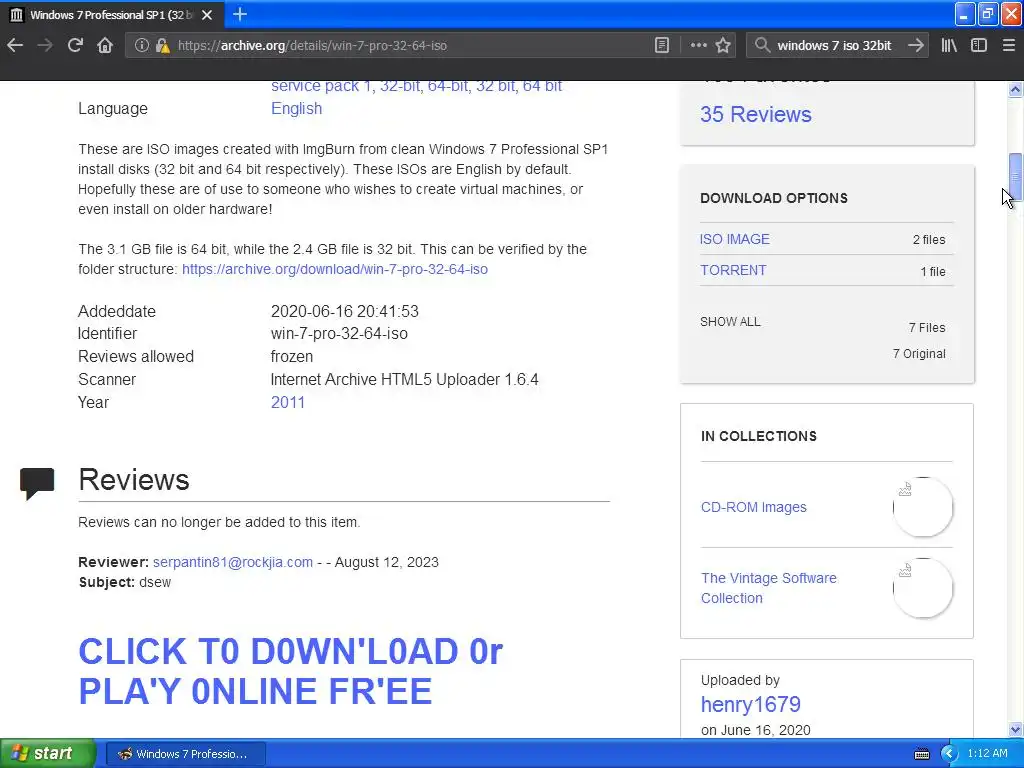Open page actions three-dots menu
This screenshot has width=1024, height=768.
tap(698, 45)
